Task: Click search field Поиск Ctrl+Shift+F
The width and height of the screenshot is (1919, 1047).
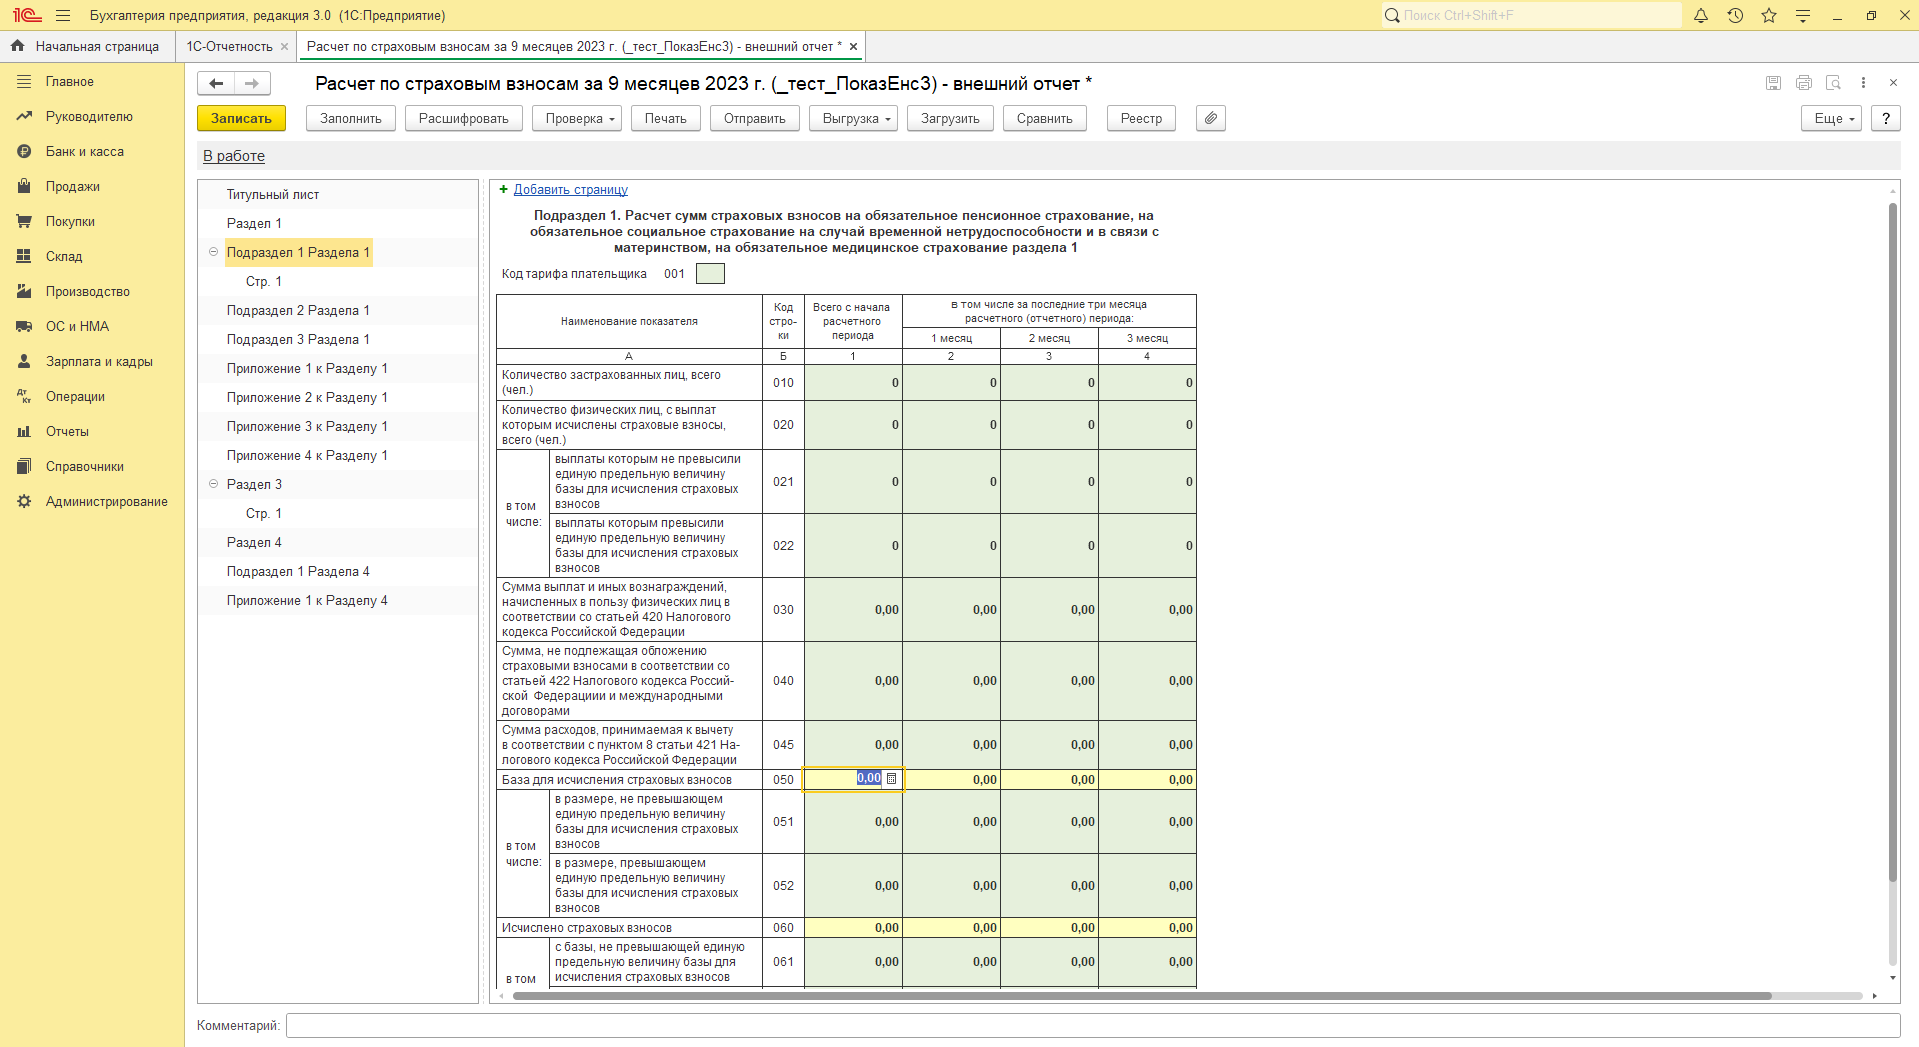Action: [x=1532, y=15]
